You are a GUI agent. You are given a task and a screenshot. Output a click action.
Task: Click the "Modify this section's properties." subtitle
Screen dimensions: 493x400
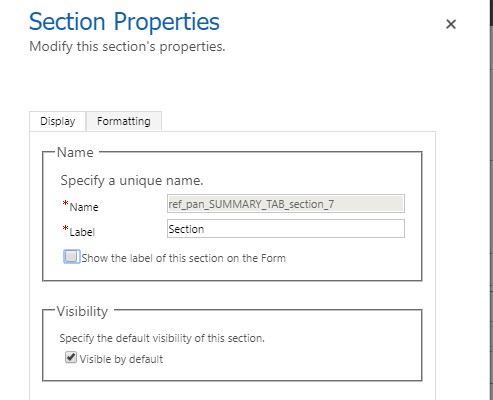tap(127, 46)
